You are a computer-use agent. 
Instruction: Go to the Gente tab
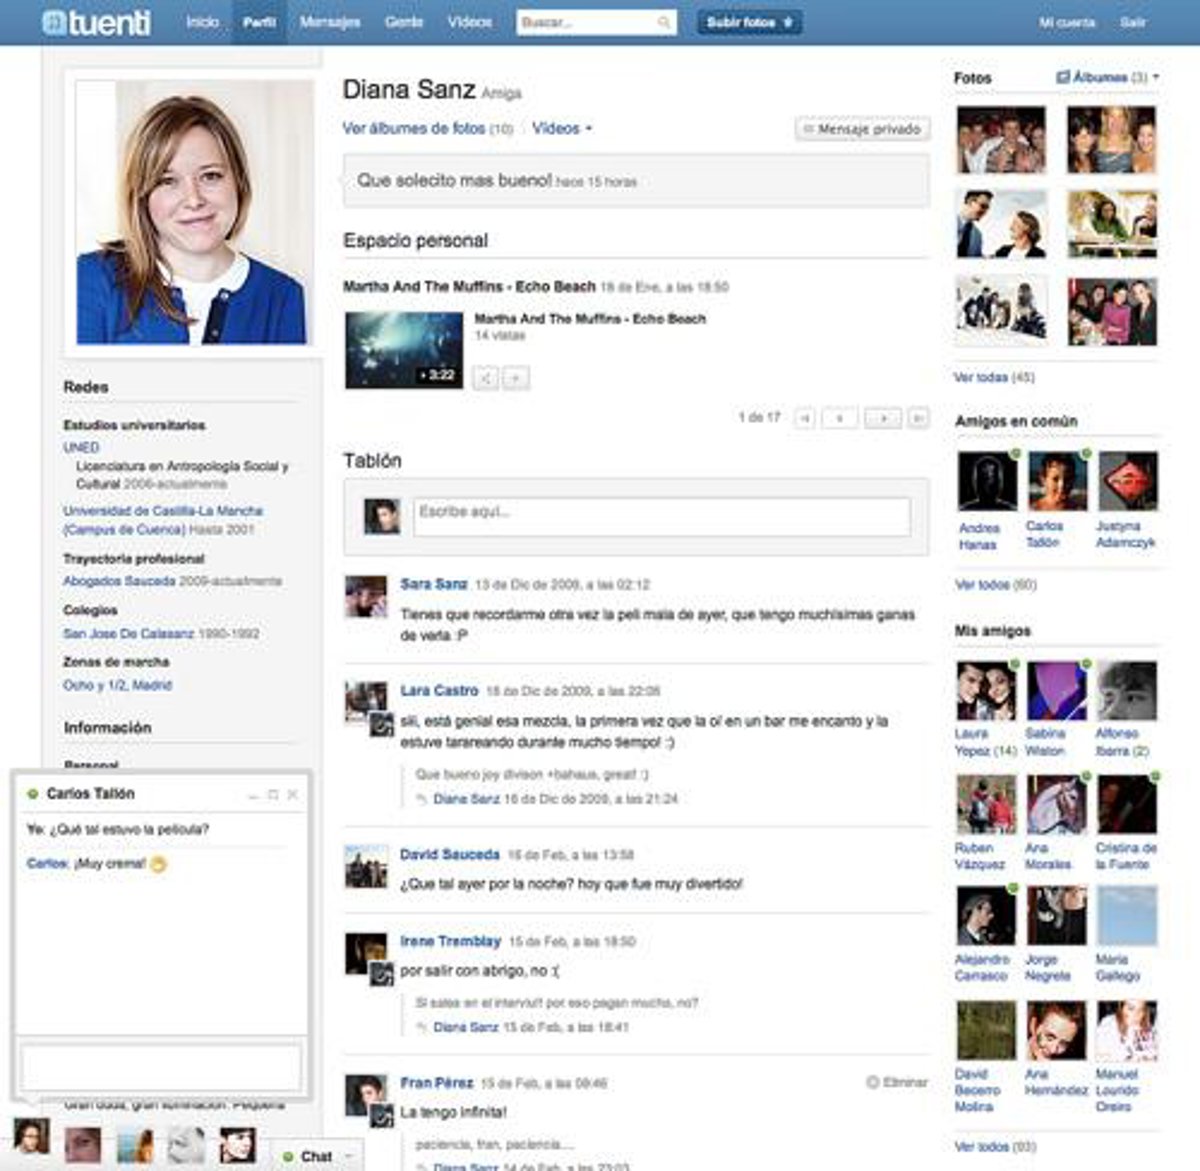click(404, 22)
